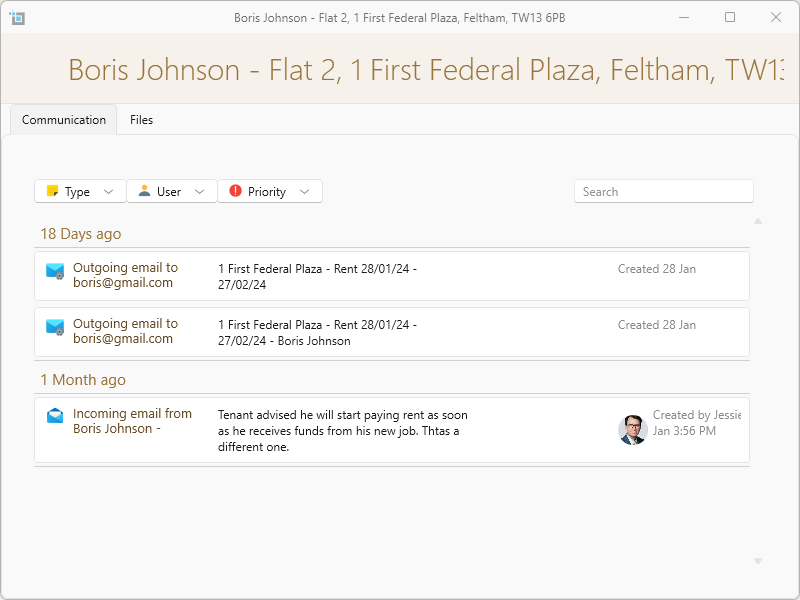Select the Communication tab

(x=64, y=120)
